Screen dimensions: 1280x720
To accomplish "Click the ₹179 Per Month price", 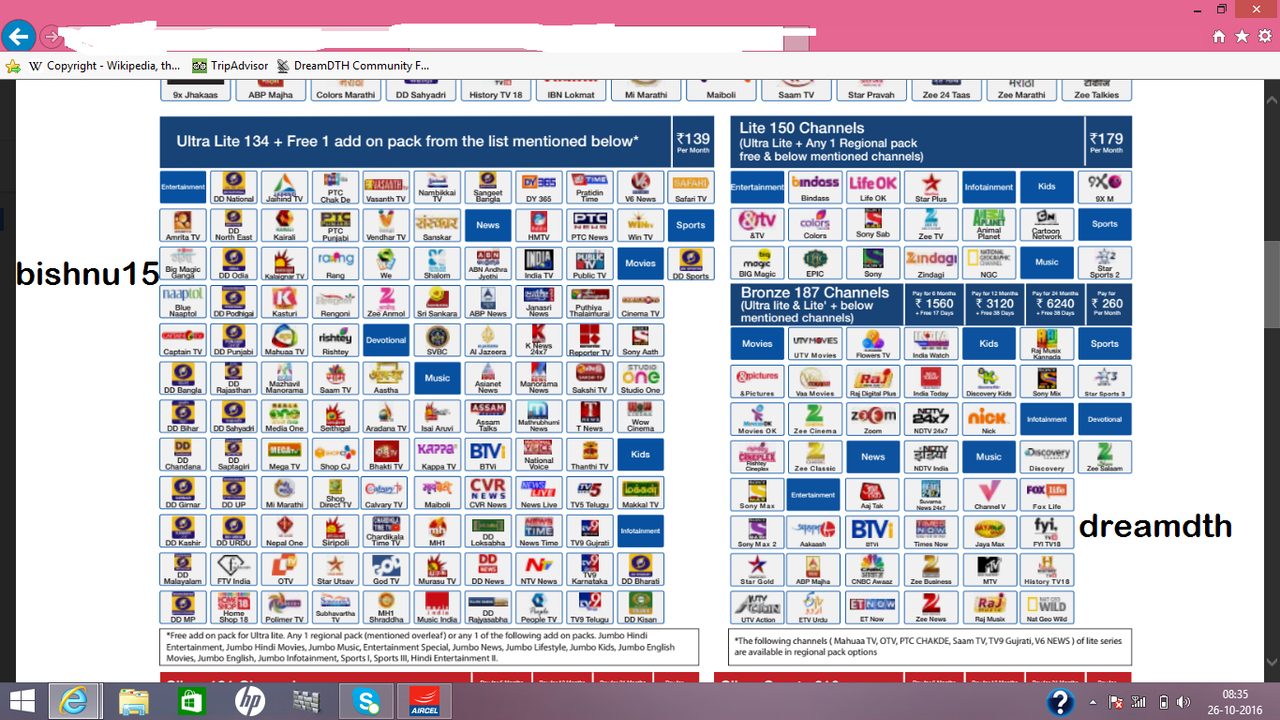I will pyautogui.click(x=1106, y=142).
